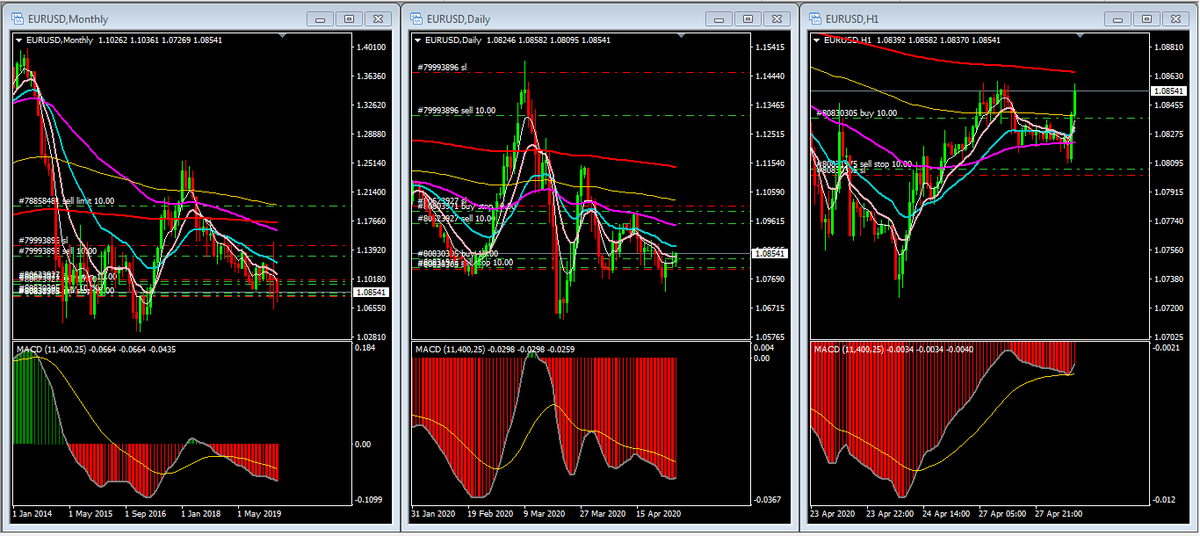Click the 1.40100 price level on Monthly scale
The image size is (1200, 536).
[371, 47]
